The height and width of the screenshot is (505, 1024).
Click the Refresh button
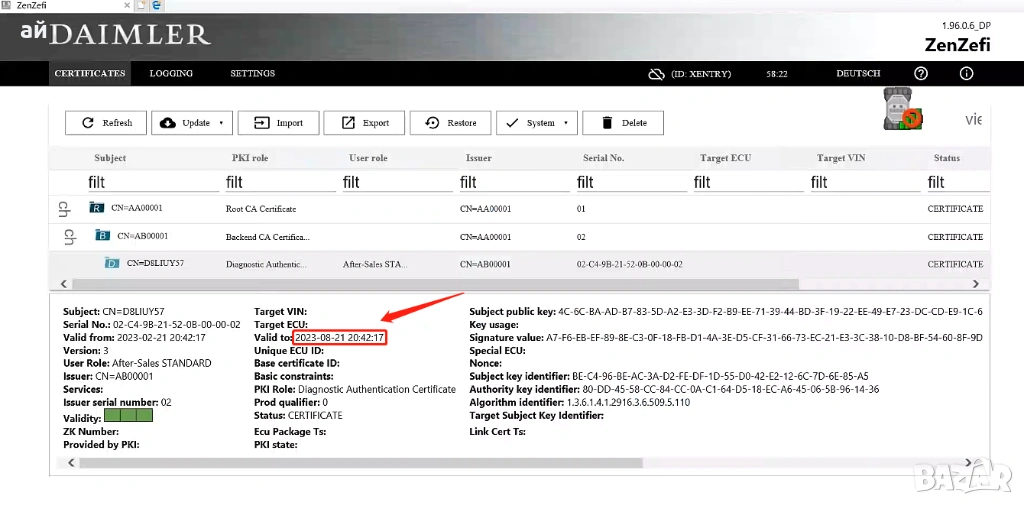(106, 123)
